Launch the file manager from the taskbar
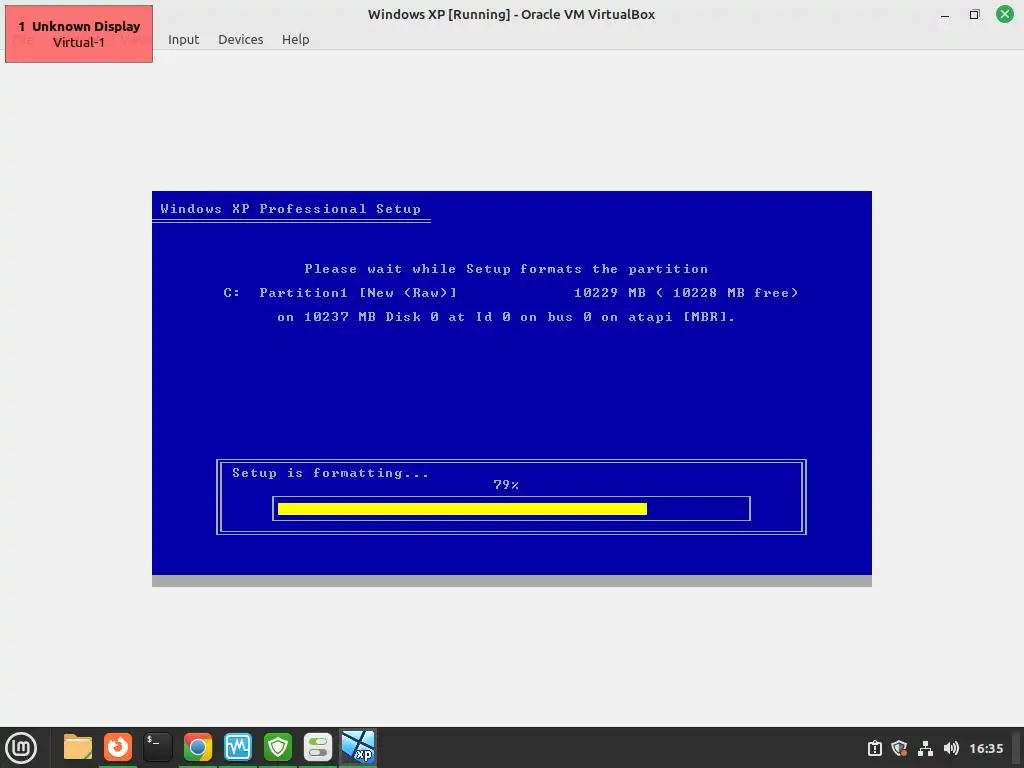1024x768 pixels. [x=78, y=748]
